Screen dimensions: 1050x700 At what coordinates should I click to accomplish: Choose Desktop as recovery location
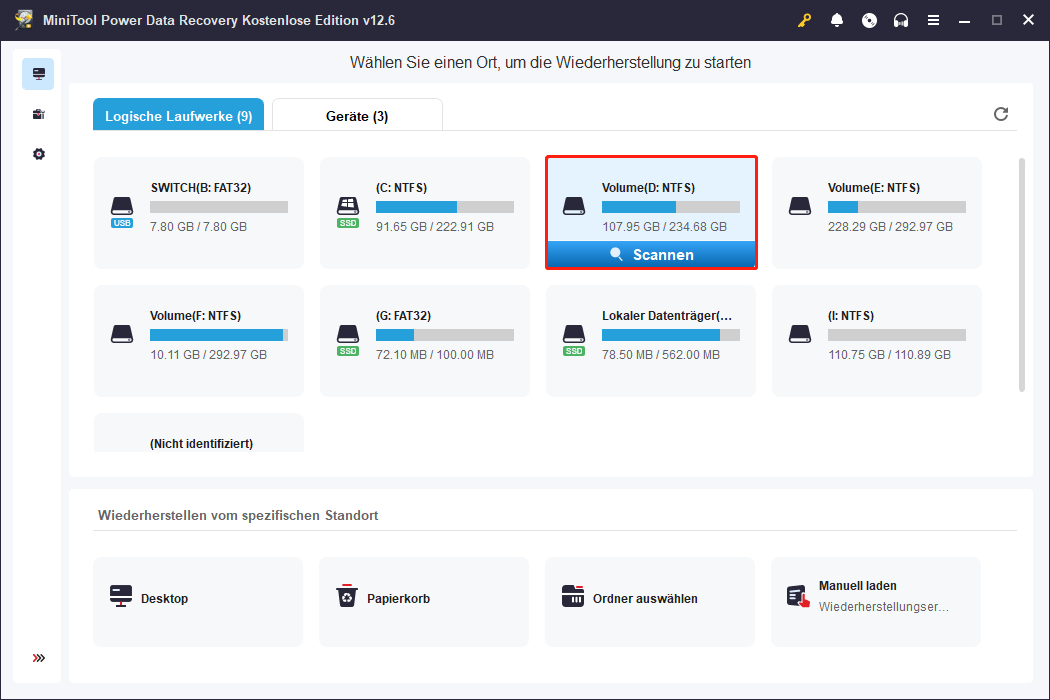(198, 600)
